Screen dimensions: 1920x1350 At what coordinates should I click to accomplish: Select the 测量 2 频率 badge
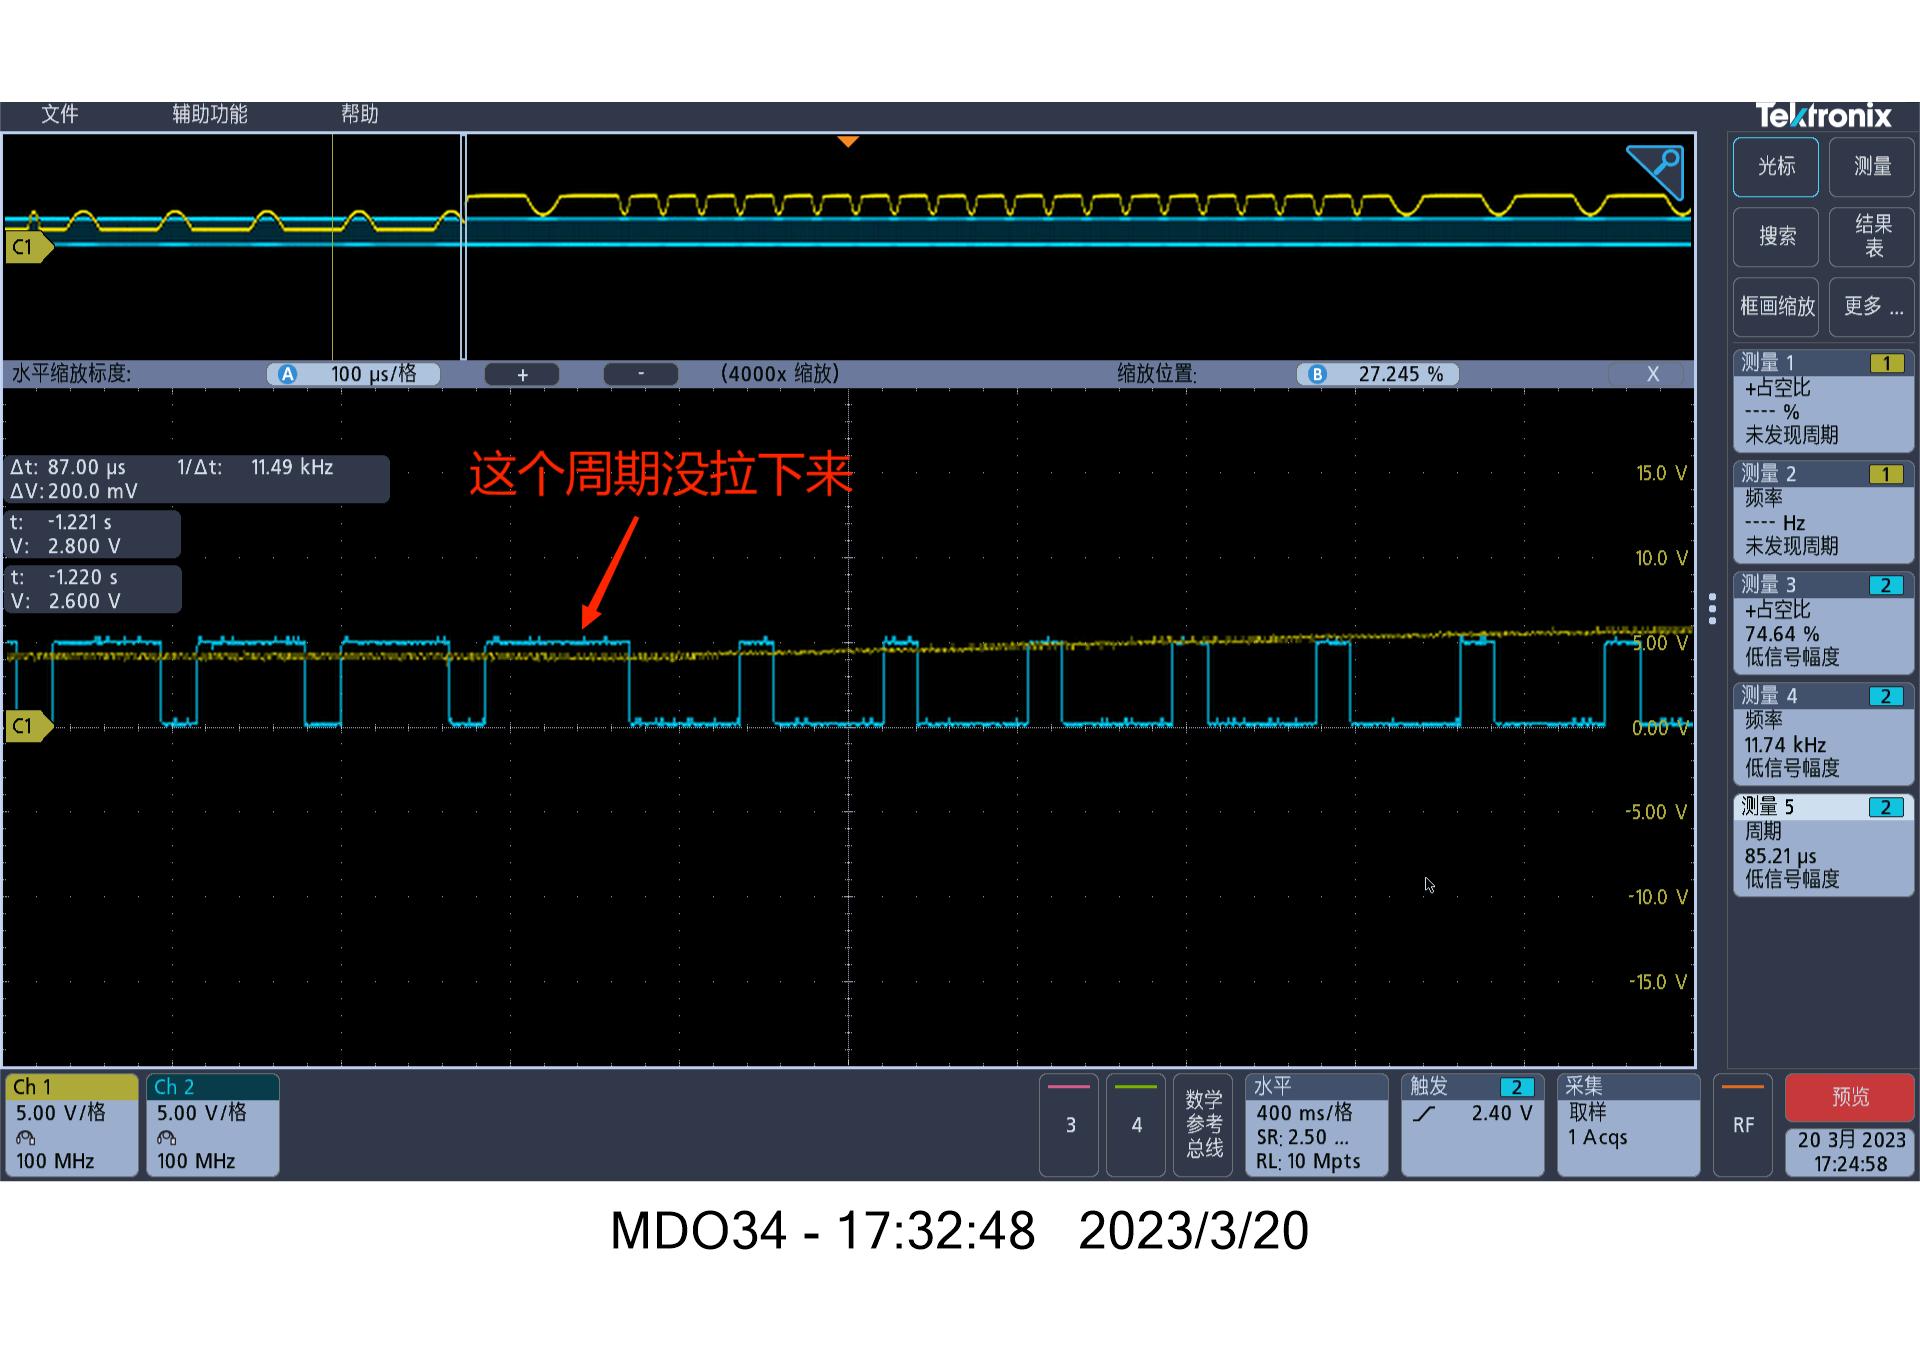(1823, 511)
